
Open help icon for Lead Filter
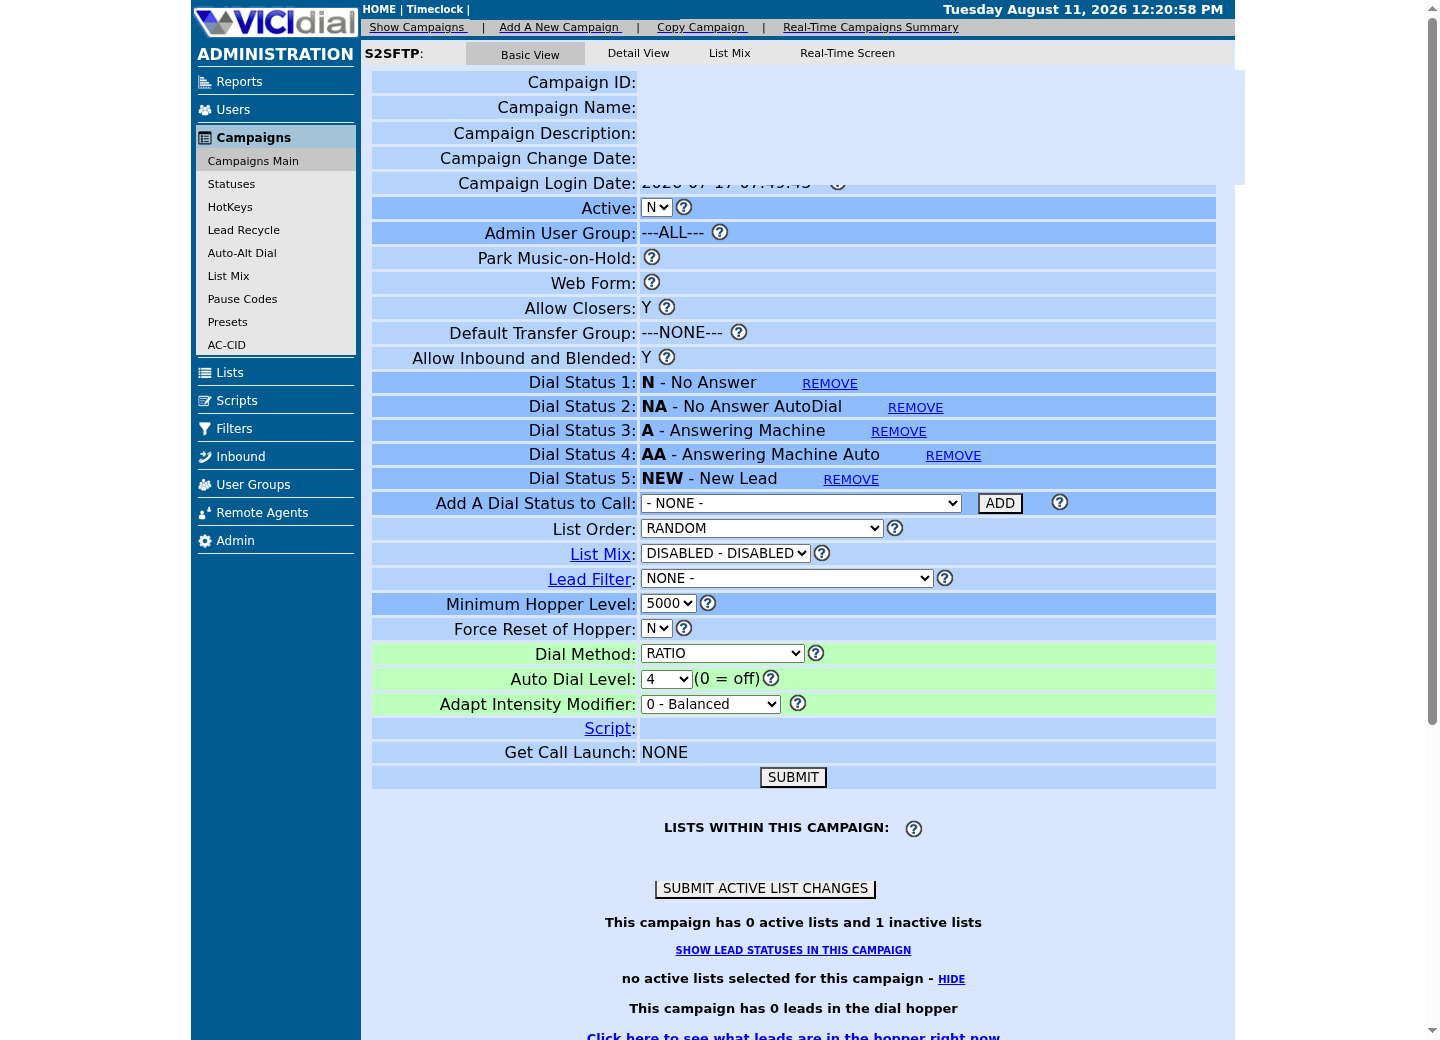click(945, 578)
